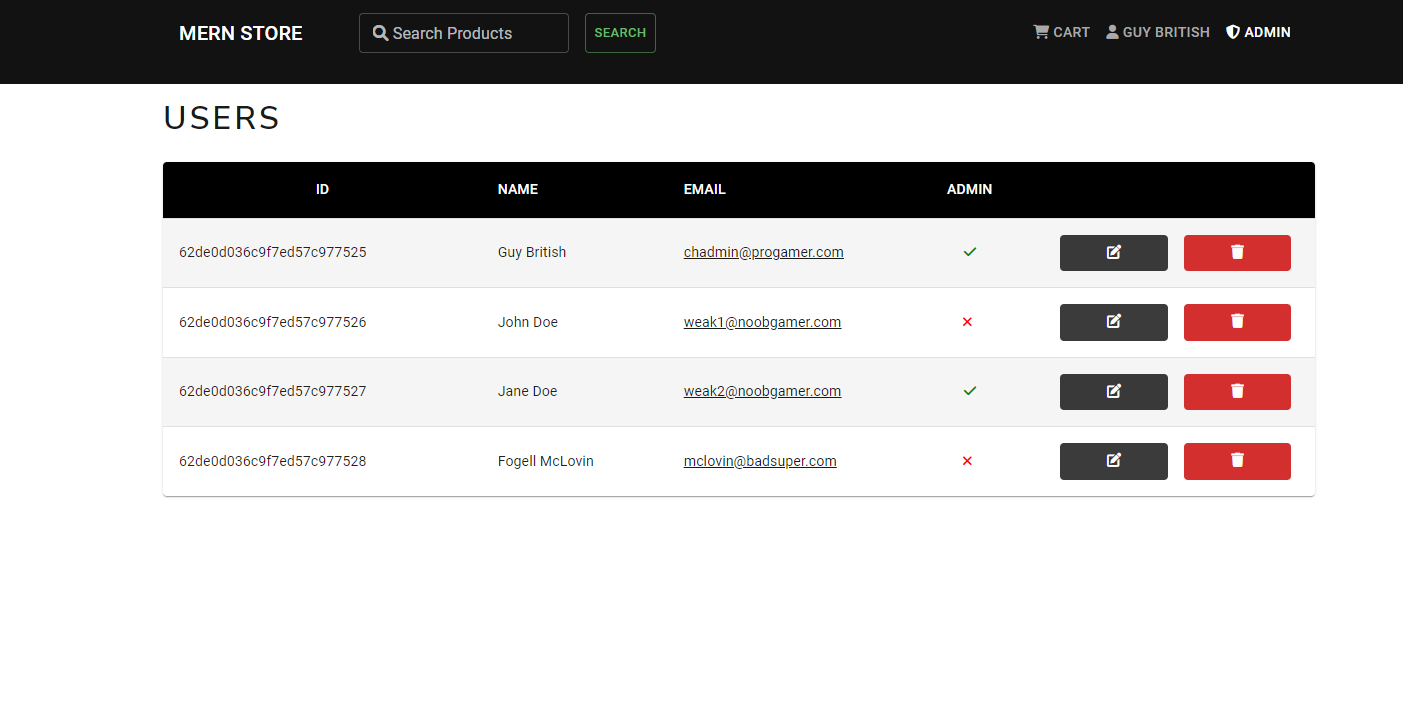Click the name cell Jane Doe
Image resolution: width=1403 pixels, height=705 pixels.
pyautogui.click(x=528, y=391)
